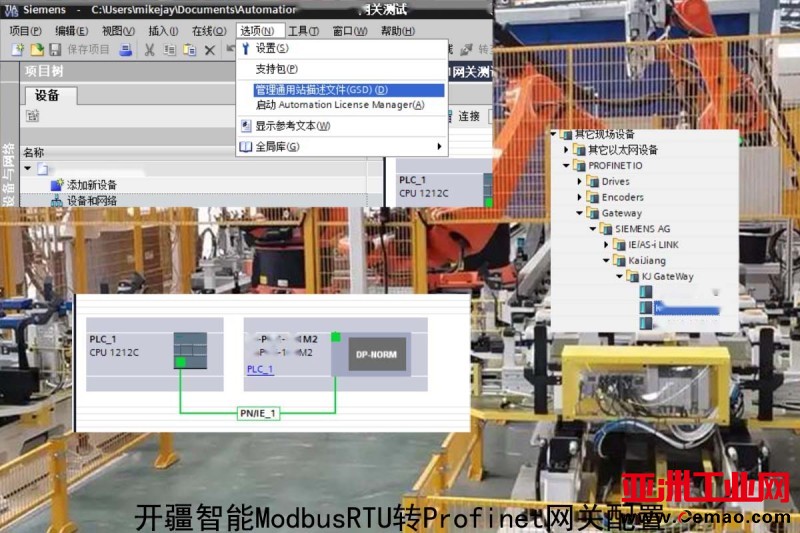Viewport: 800px width, 533px height.
Task: Click the Drives folder icon
Action: (593, 182)
